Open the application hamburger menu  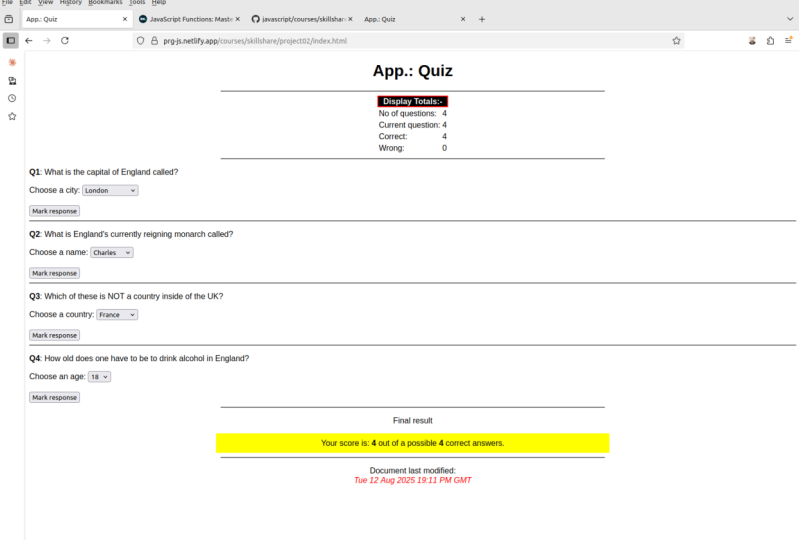point(788,41)
